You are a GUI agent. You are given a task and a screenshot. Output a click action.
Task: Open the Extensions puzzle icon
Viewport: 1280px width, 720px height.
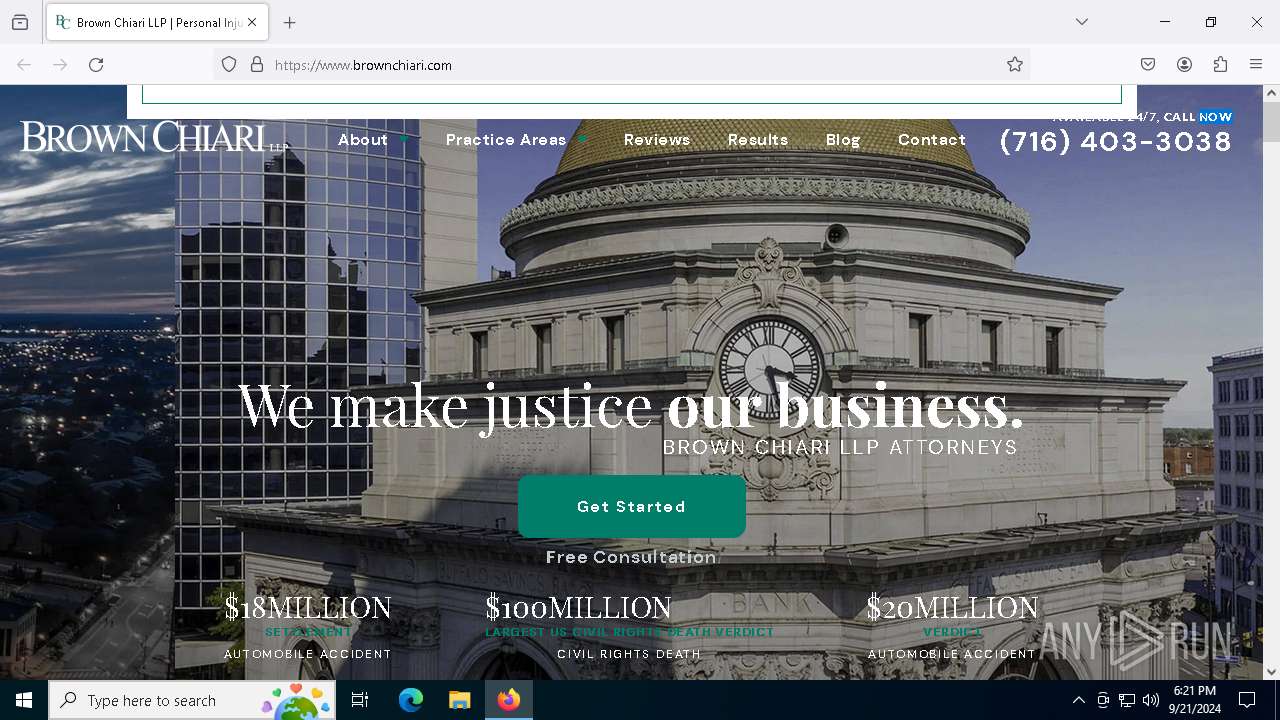tap(1220, 64)
